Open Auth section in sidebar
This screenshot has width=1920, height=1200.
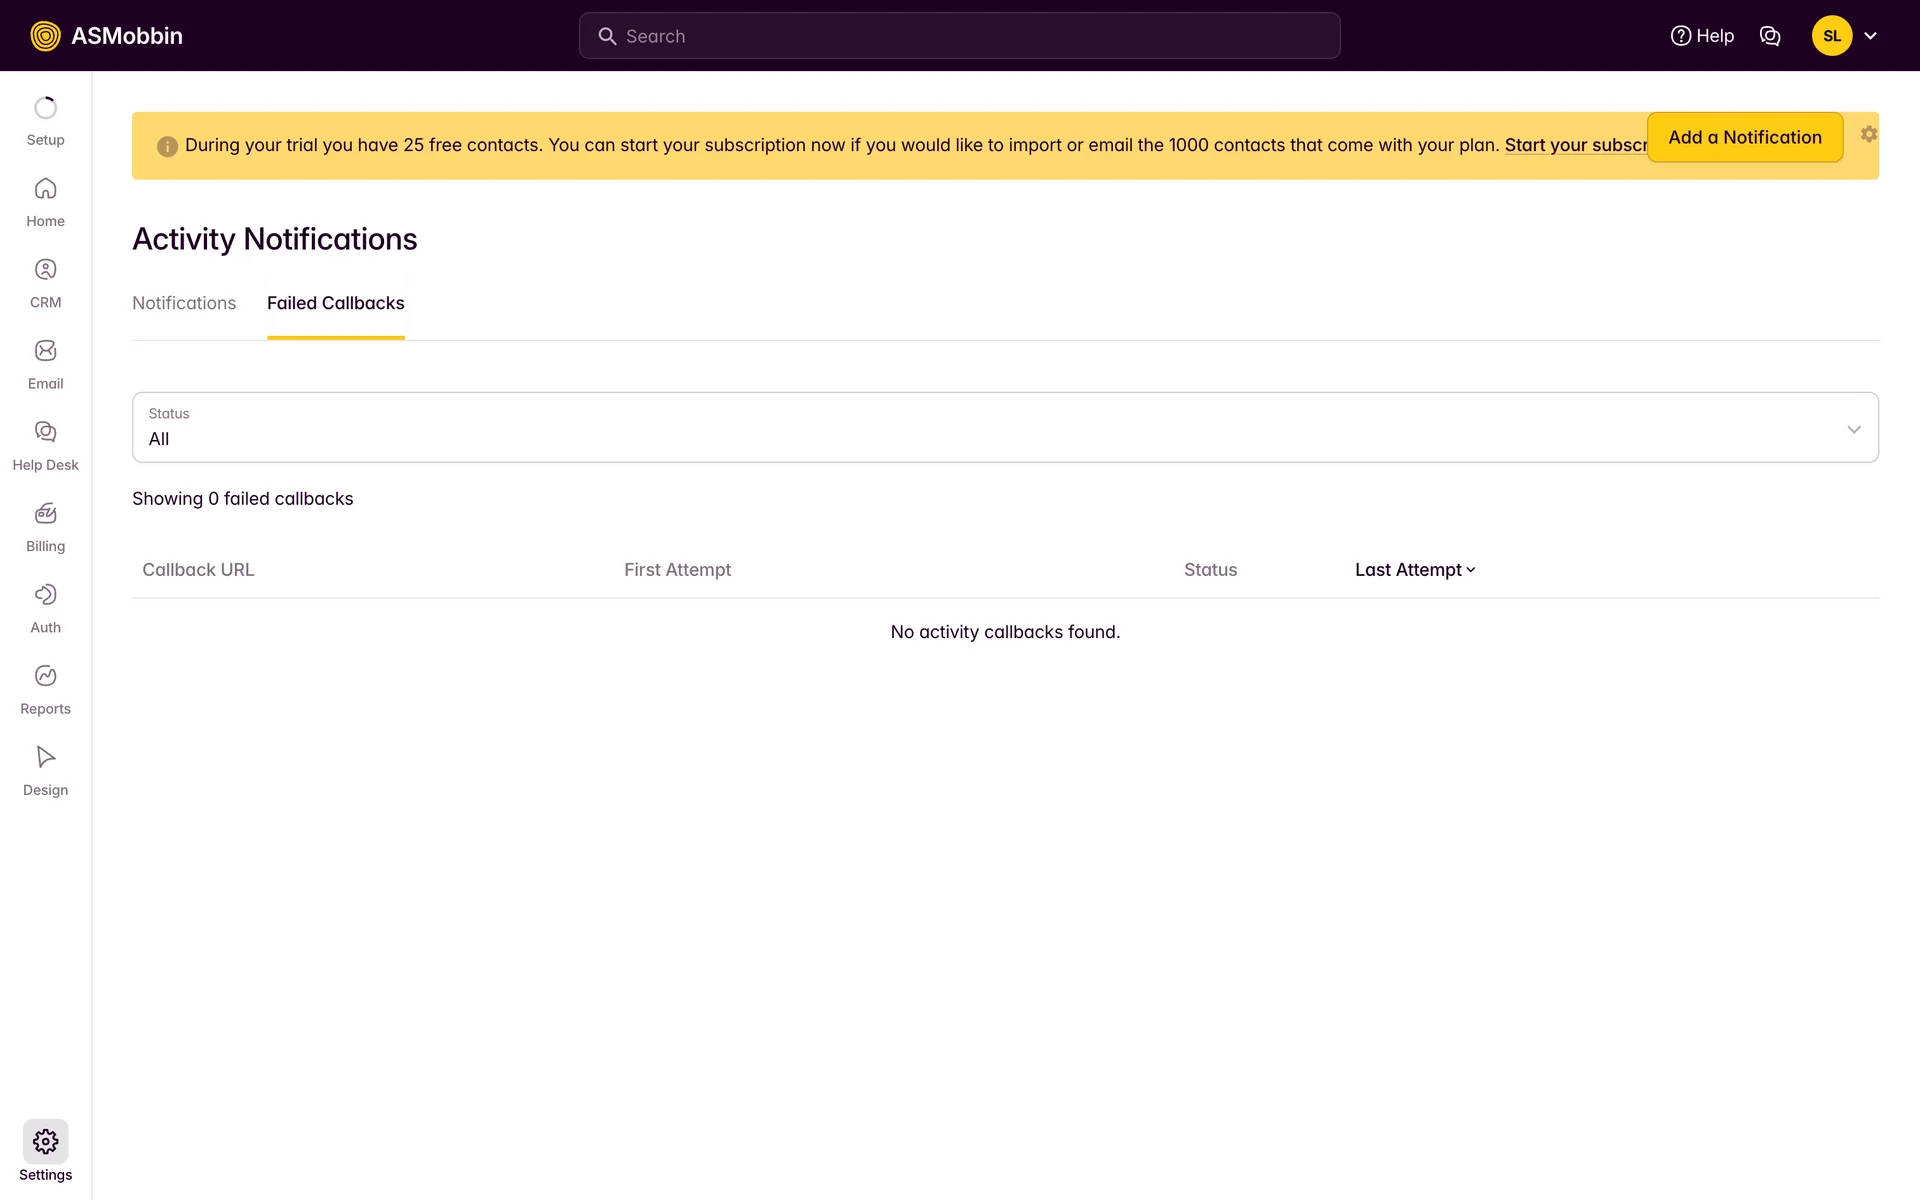tap(45, 608)
